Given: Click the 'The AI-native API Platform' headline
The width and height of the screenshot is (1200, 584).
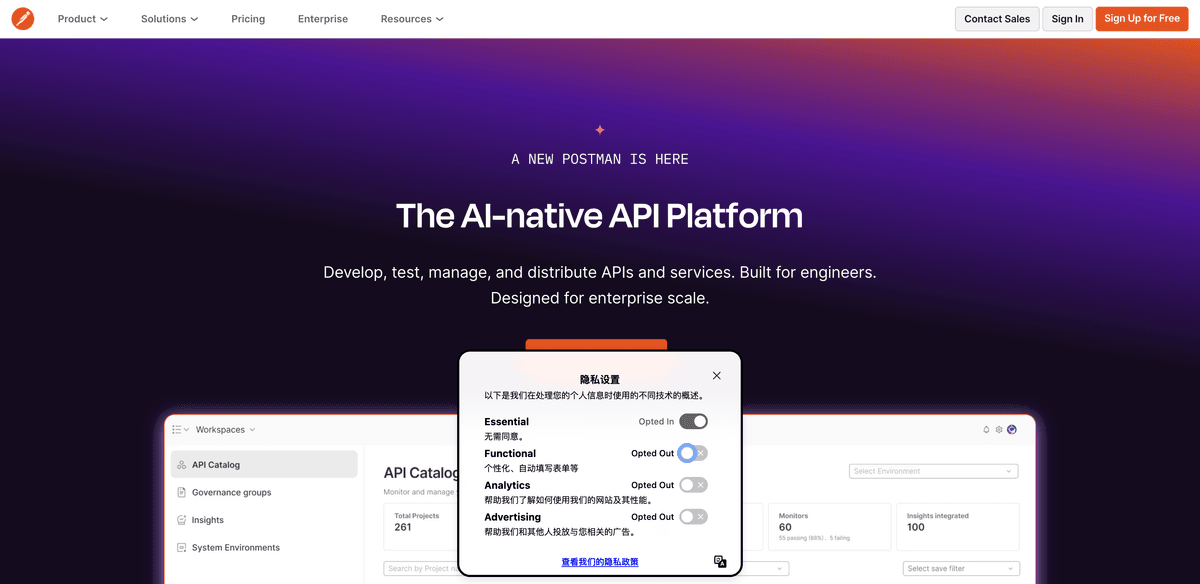Looking at the screenshot, I should coord(600,215).
